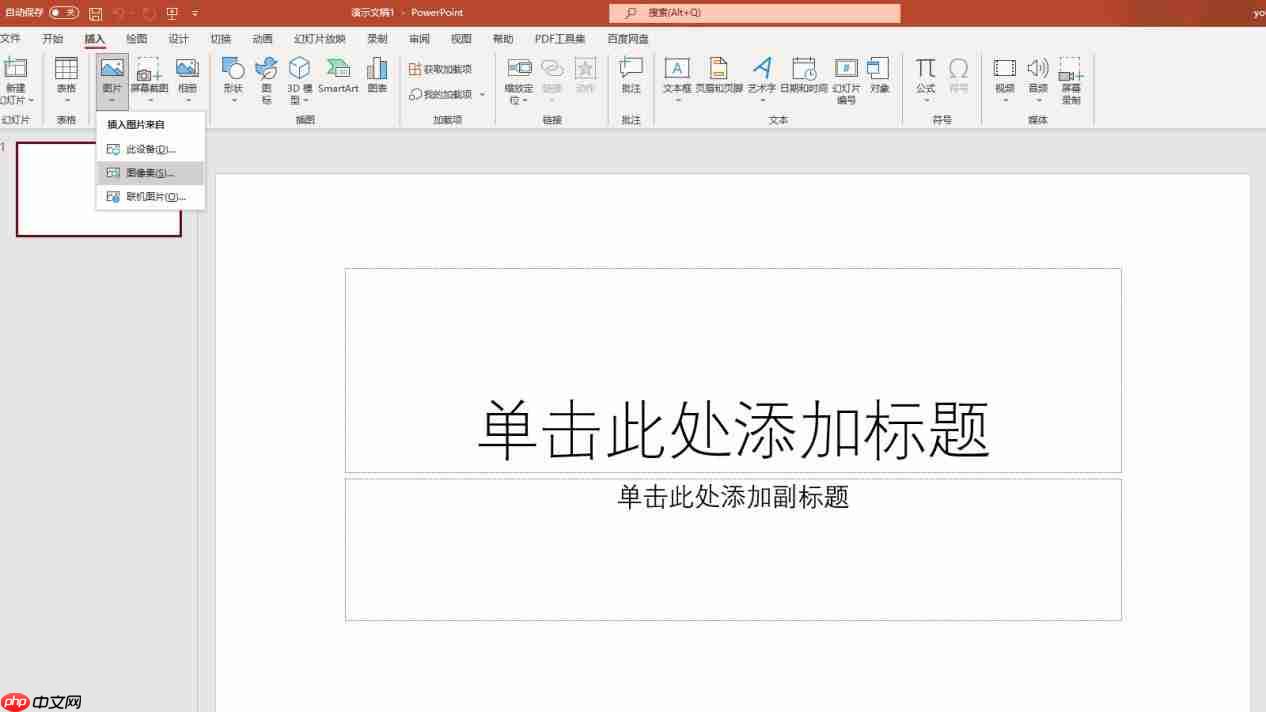This screenshot has height=712, width=1266.
Task: Open the 文件 tab
Action: 10,39
